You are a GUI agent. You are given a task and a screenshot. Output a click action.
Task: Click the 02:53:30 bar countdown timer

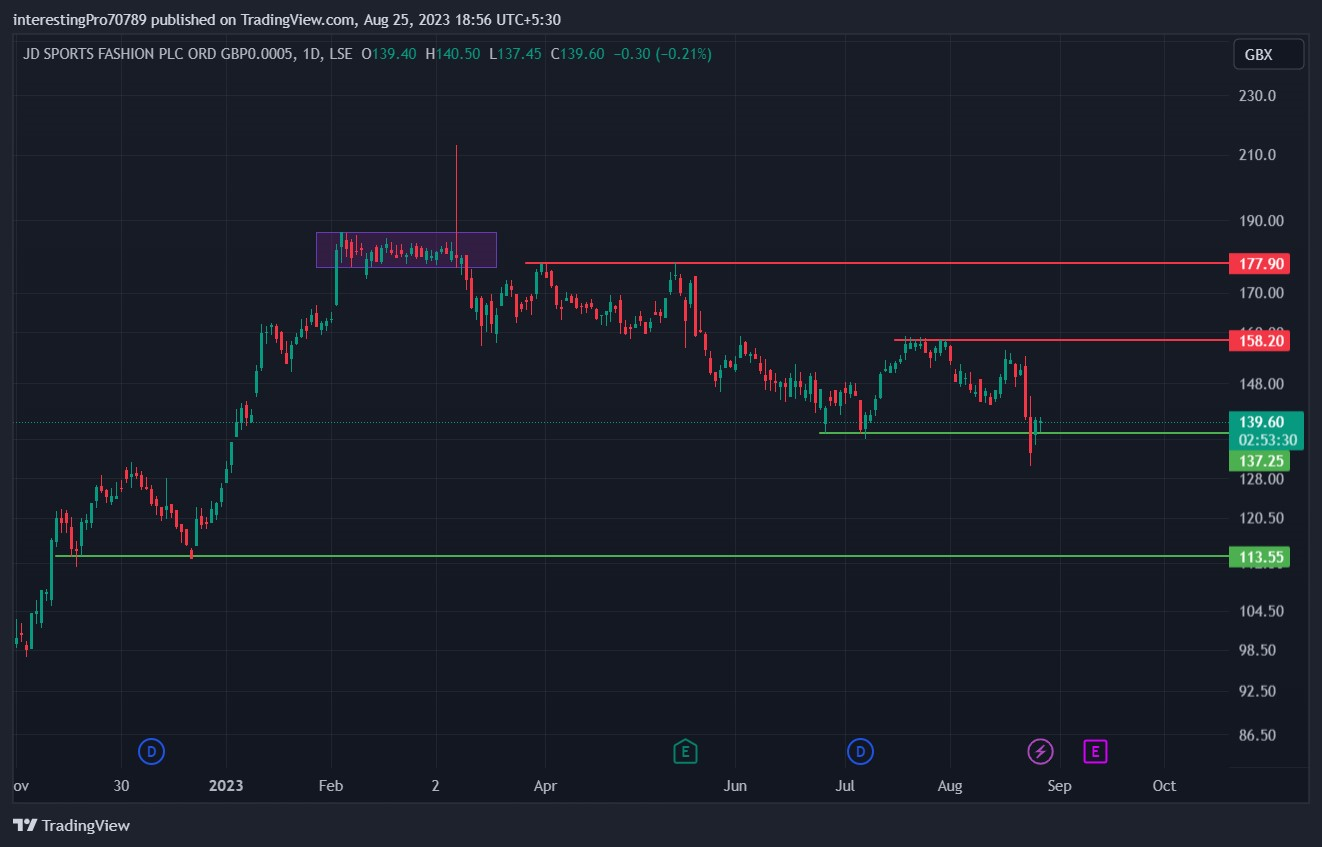pos(1266,440)
